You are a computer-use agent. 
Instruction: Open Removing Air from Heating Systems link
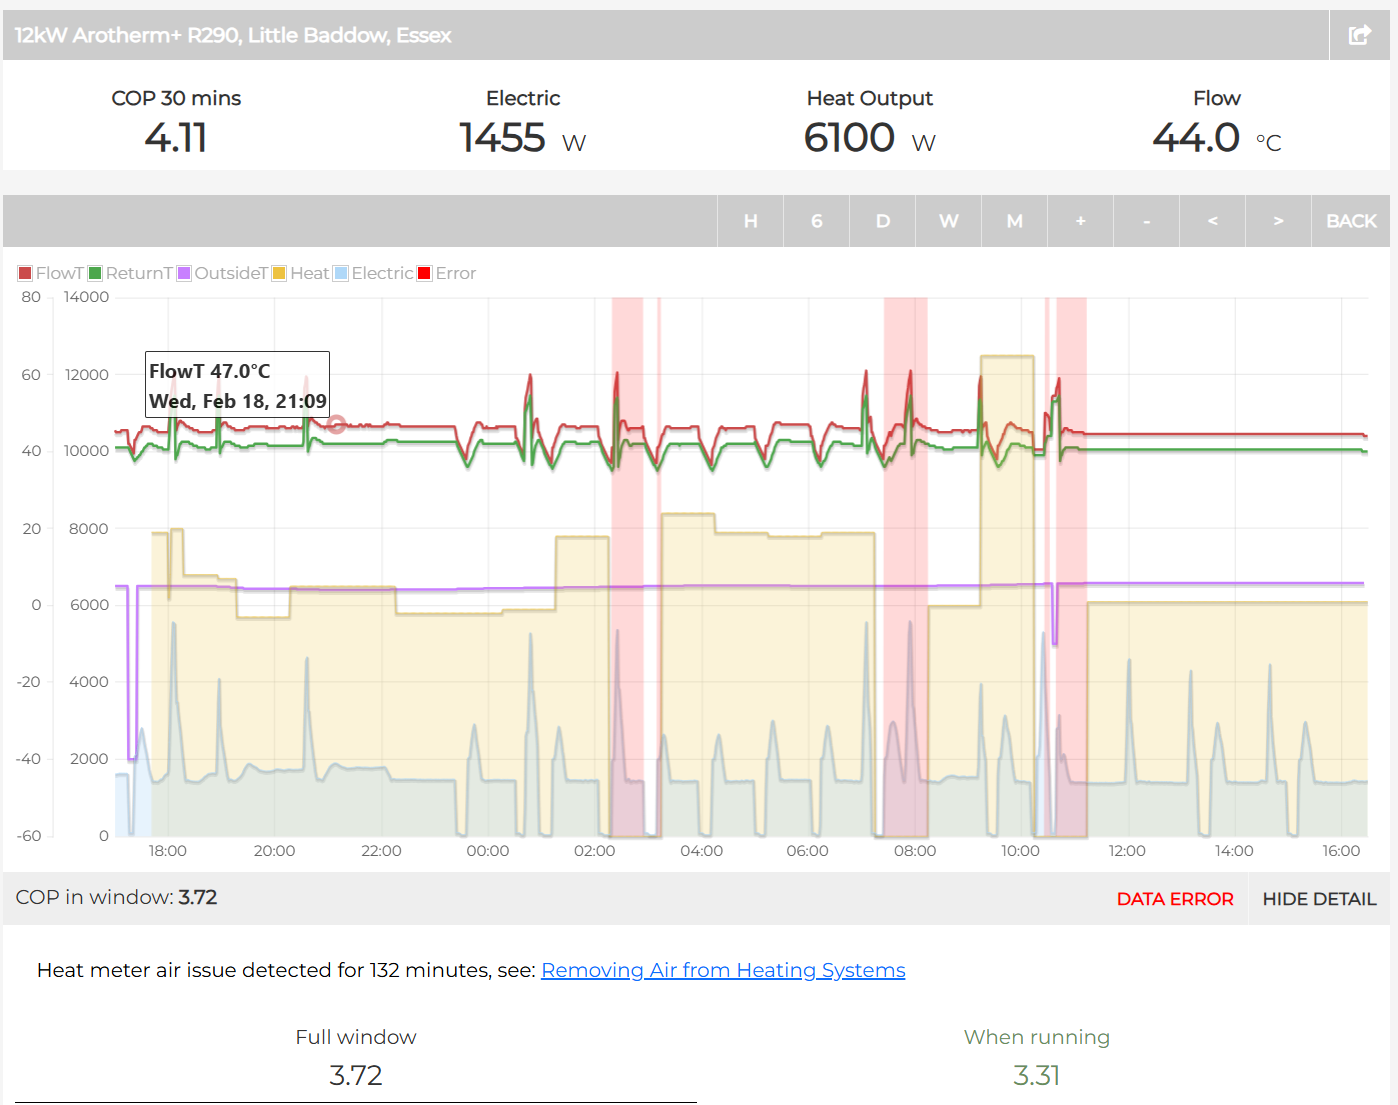coord(723,970)
